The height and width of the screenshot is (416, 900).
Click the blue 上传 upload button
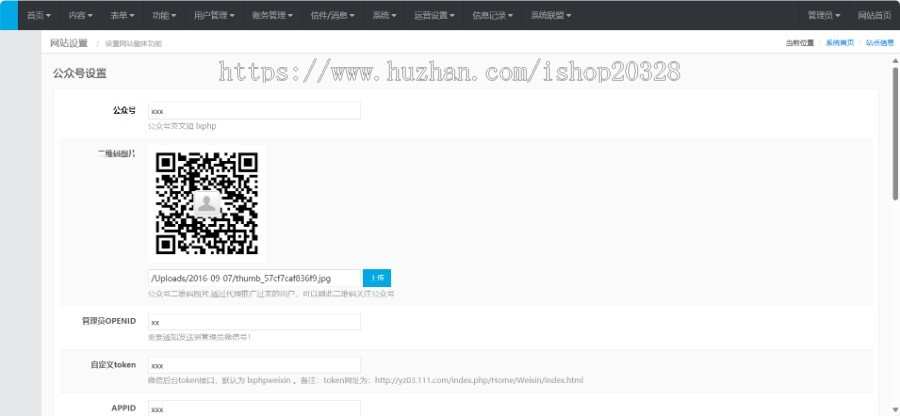point(377,278)
